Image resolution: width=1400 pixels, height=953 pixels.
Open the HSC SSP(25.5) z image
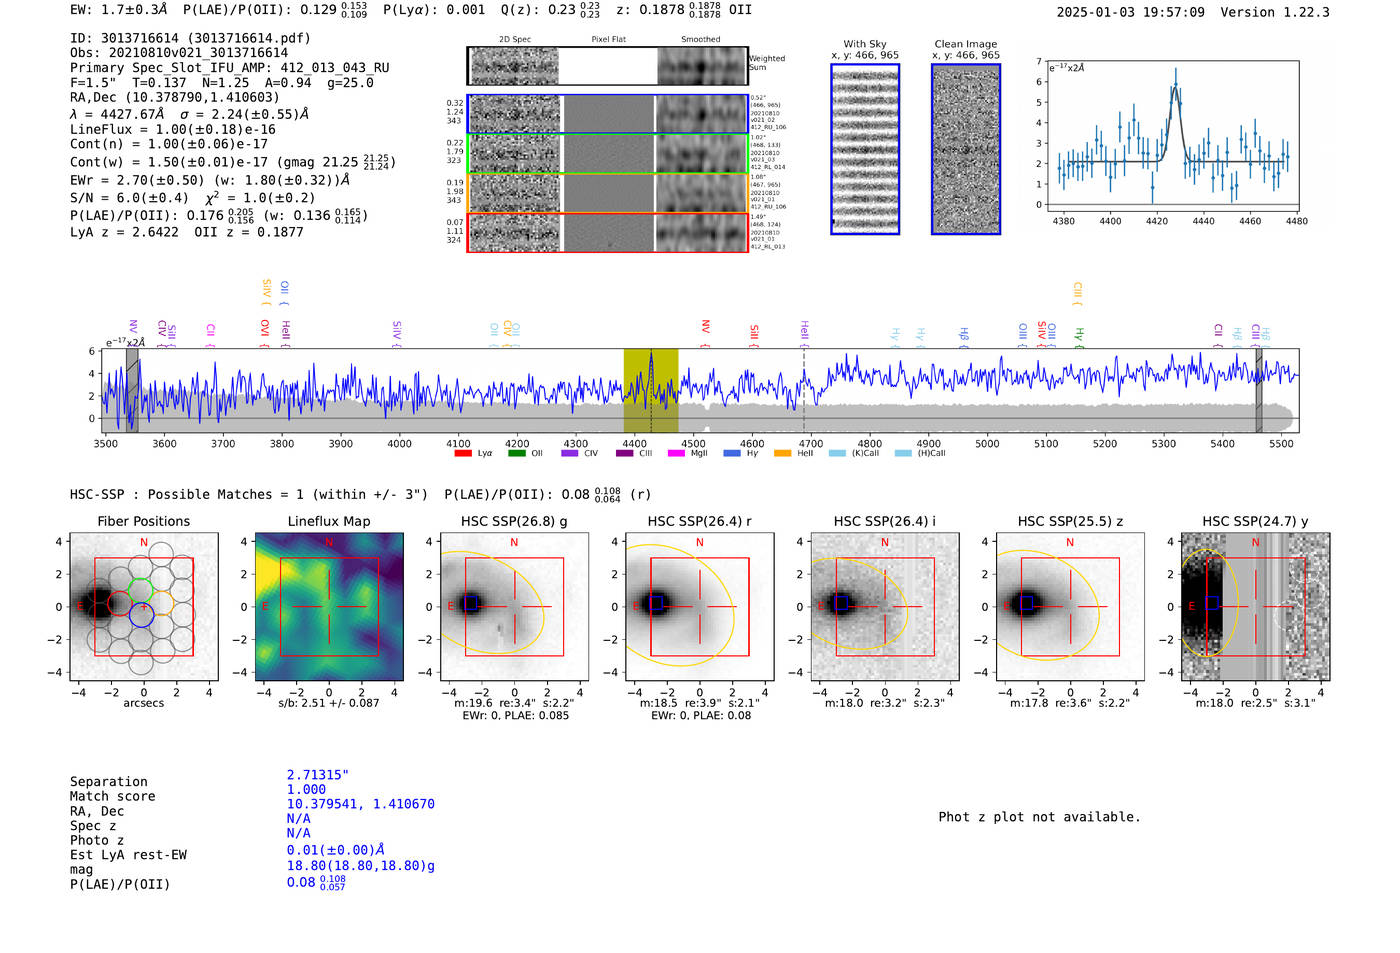[1070, 607]
